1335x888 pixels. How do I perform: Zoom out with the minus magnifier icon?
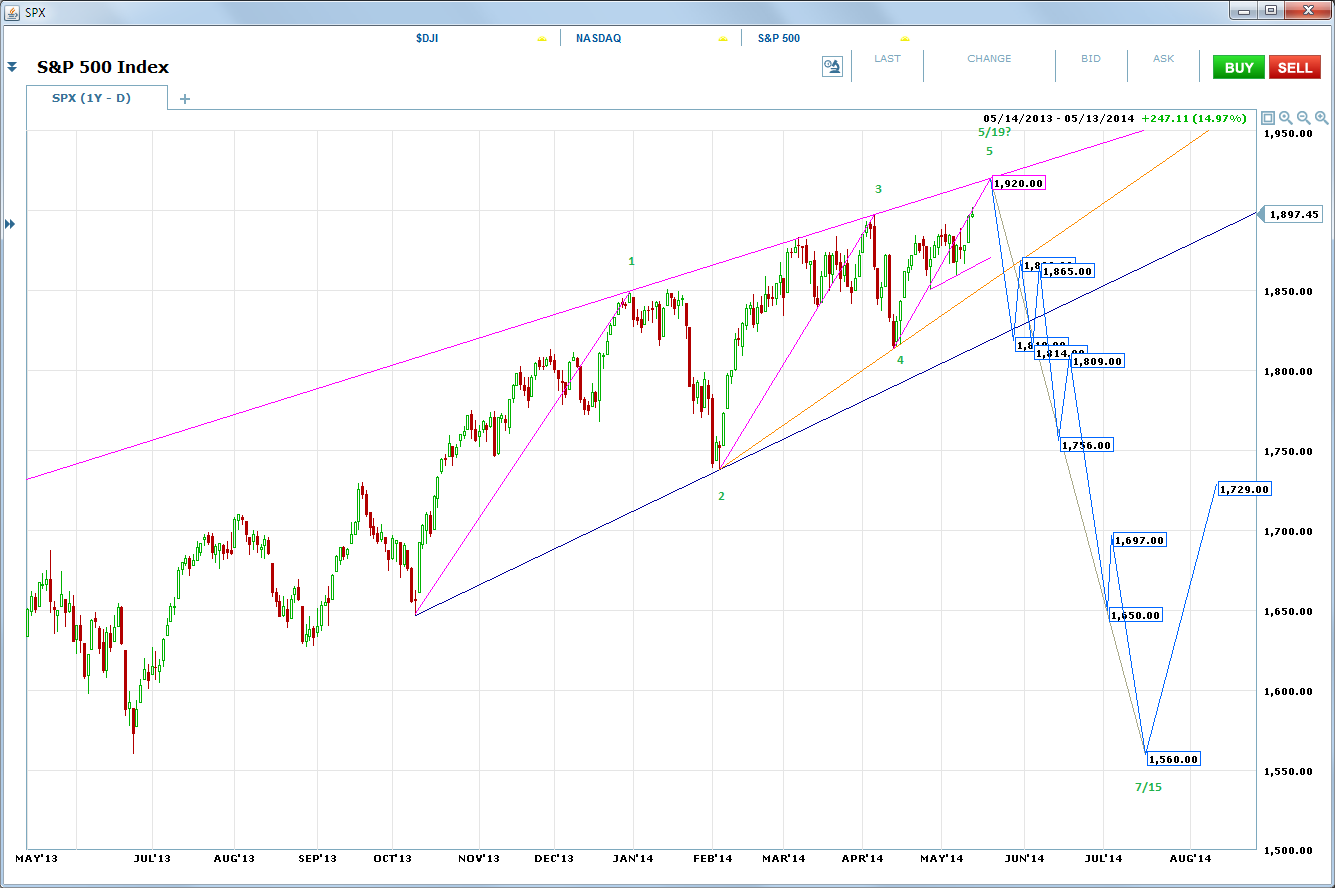click(x=1304, y=118)
